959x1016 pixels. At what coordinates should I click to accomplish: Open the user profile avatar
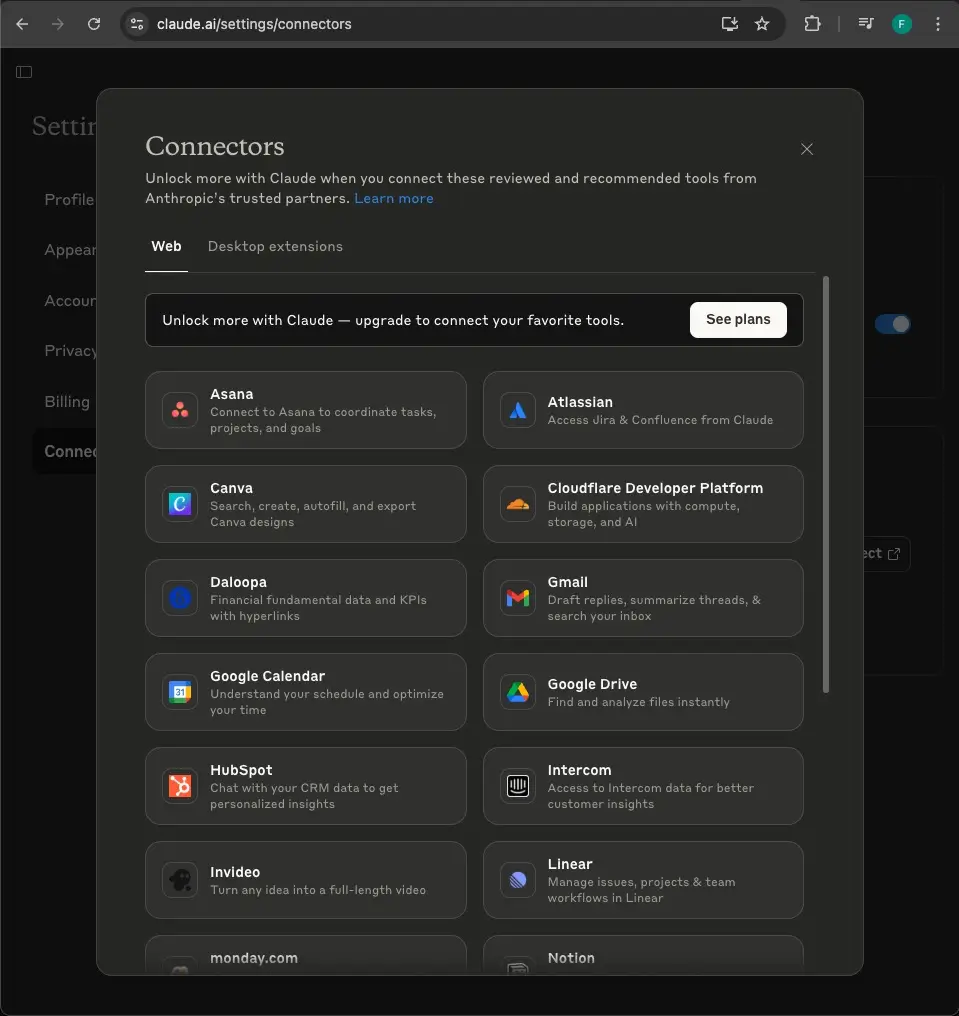(902, 24)
